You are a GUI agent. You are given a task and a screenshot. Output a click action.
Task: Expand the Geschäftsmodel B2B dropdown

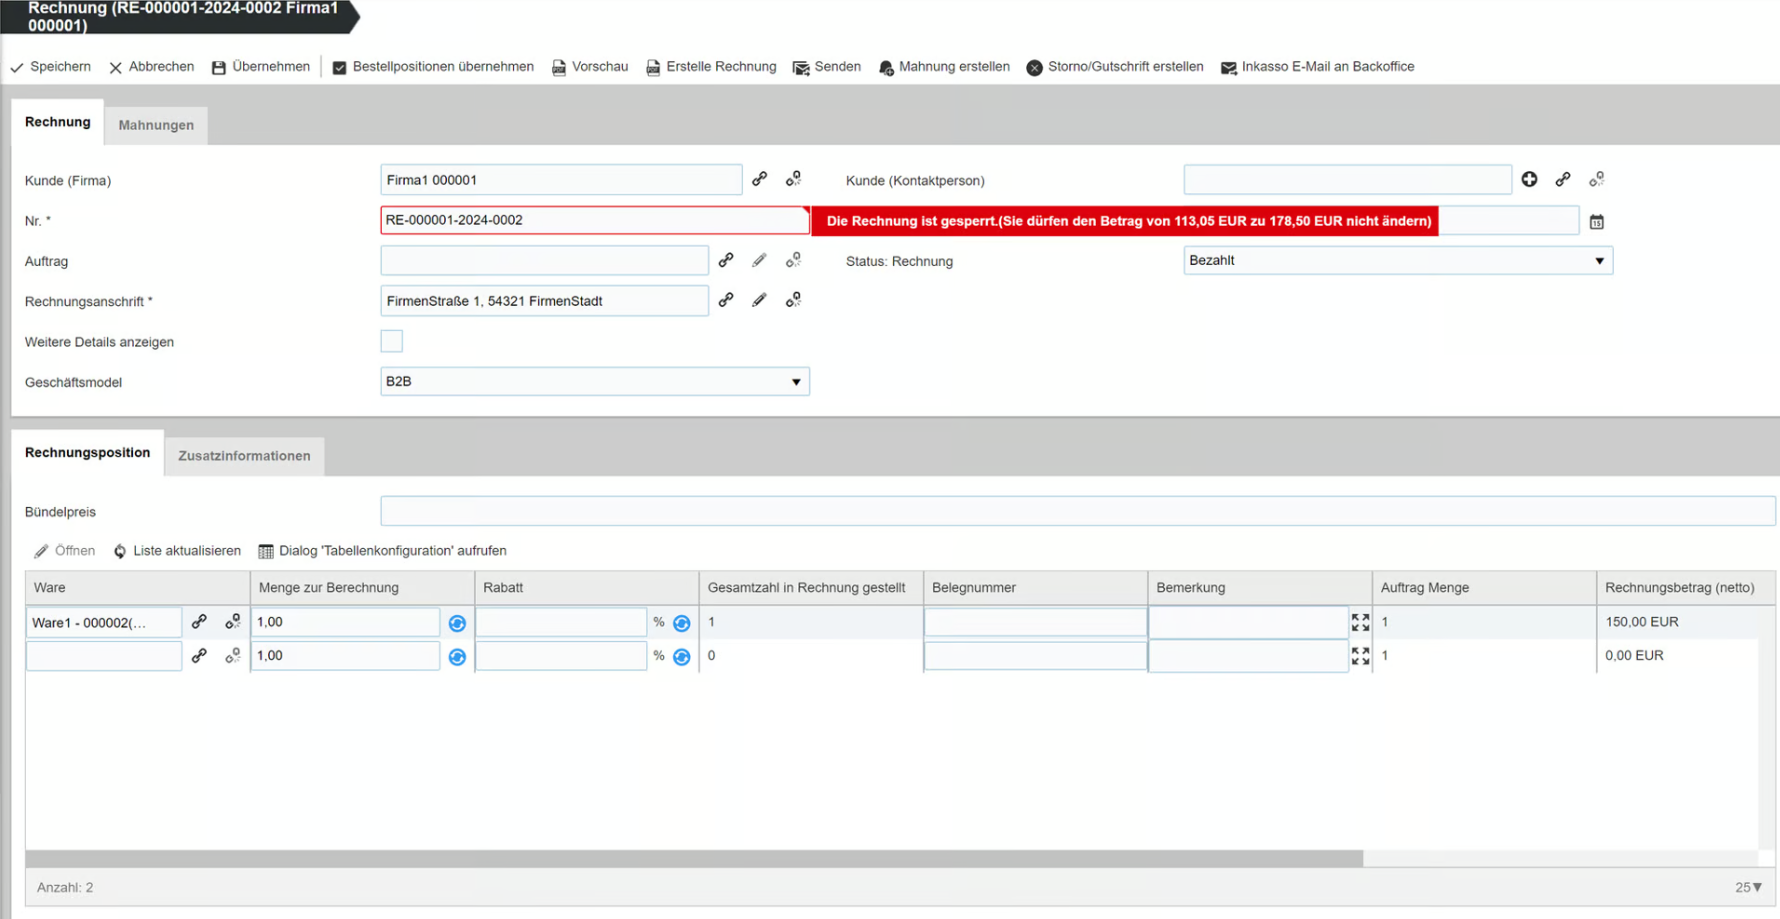point(594,381)
